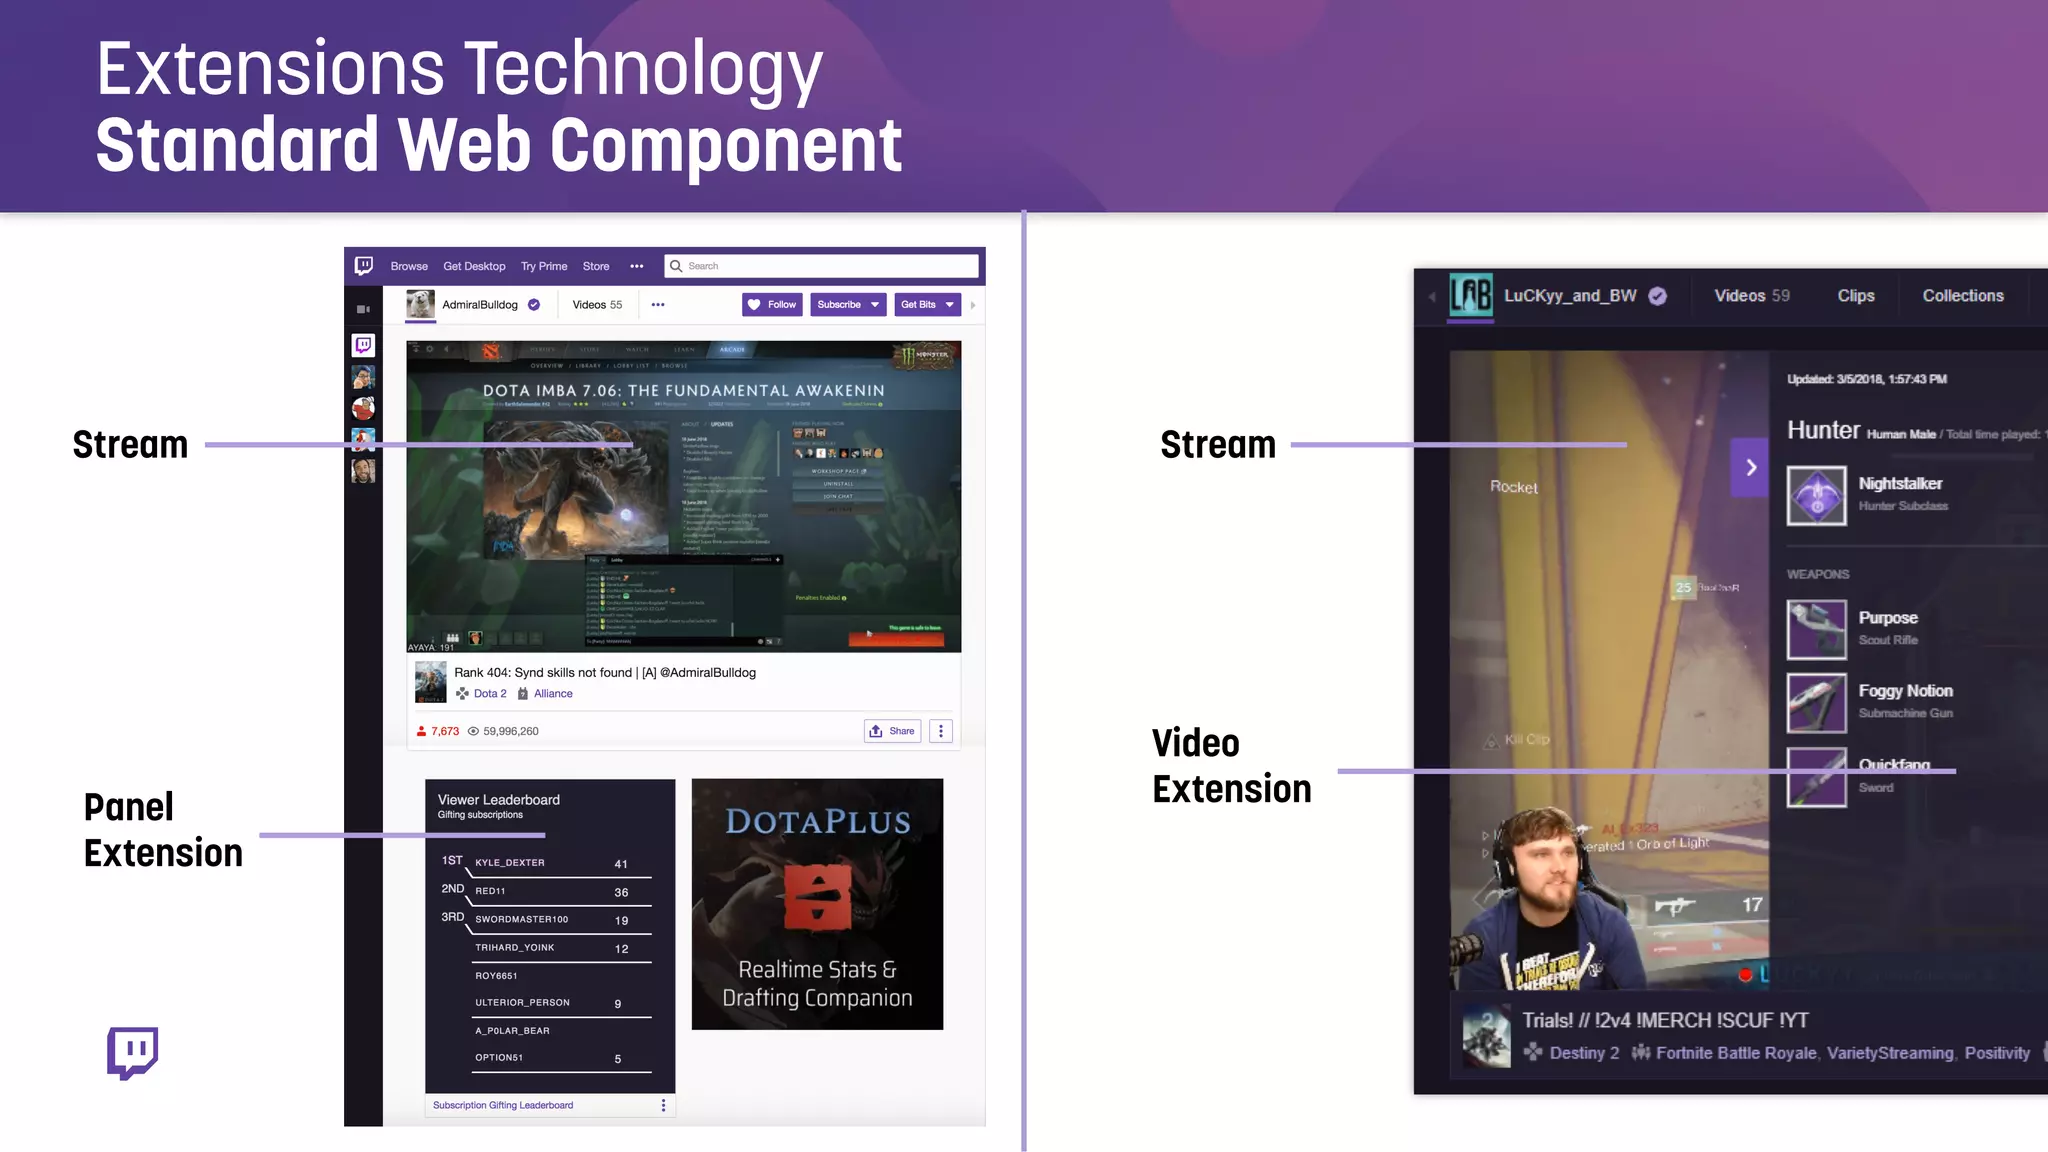This screenshot has width=2048, height=1152.
Task: Select the Purpose scout rifle icon
Action: (1816, 629)
